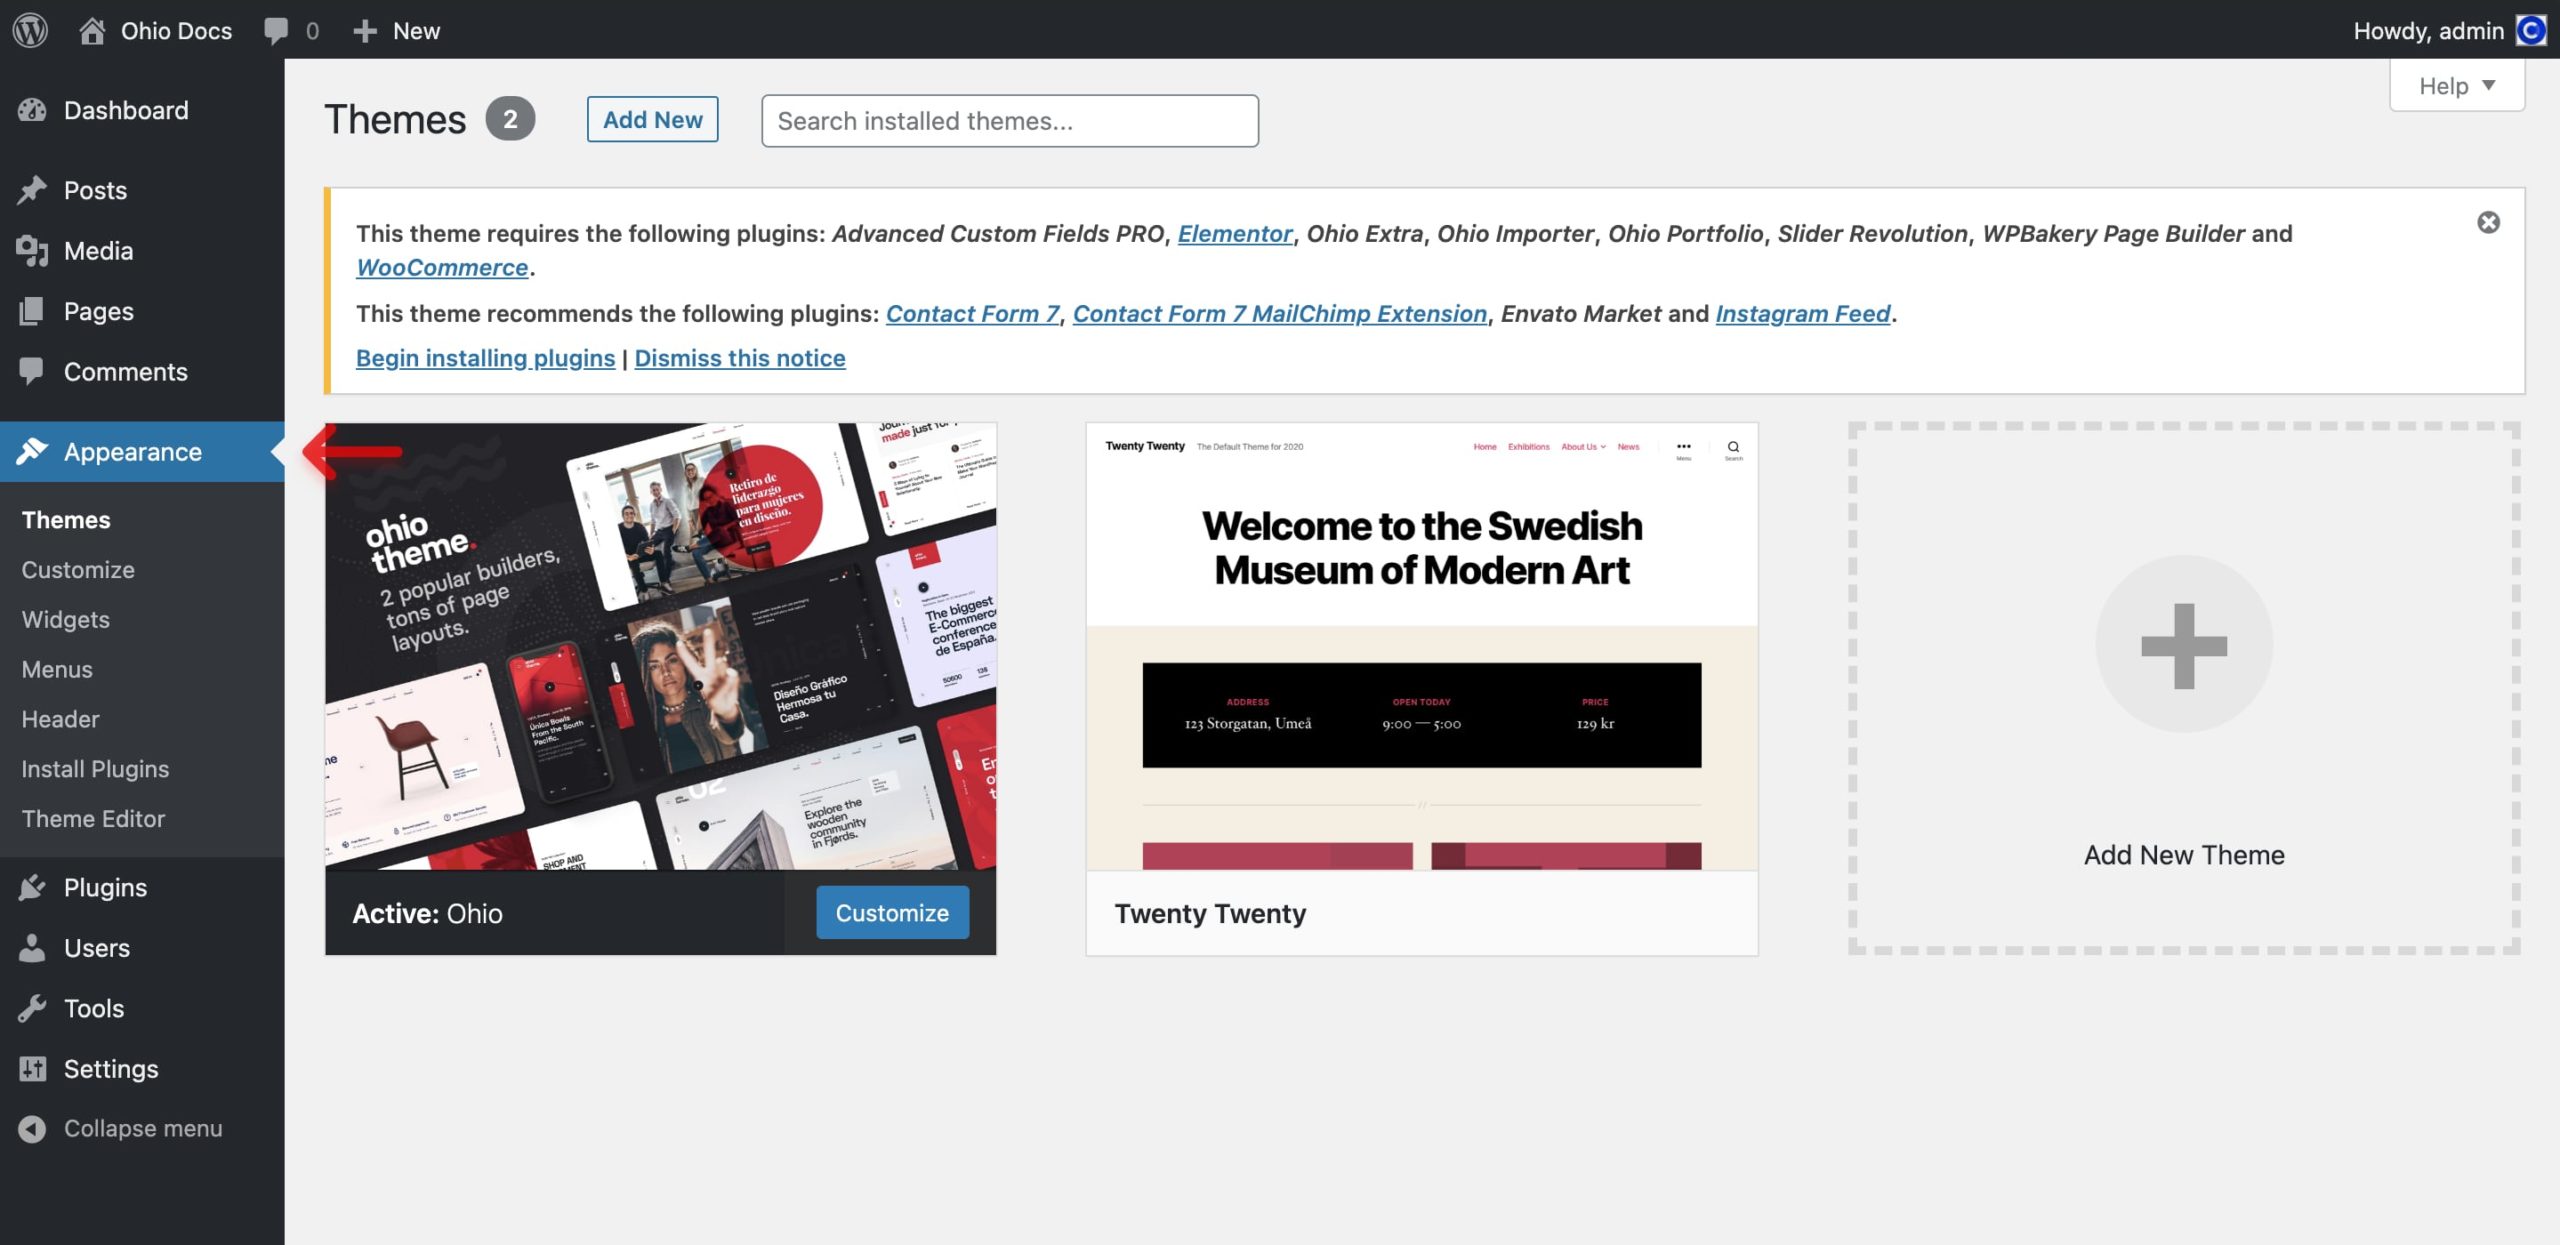The width and height of the screenshot is (2560, 1245).
Task: Open the comments bubble icon in admin bar
Action: (x=276, y=31)
